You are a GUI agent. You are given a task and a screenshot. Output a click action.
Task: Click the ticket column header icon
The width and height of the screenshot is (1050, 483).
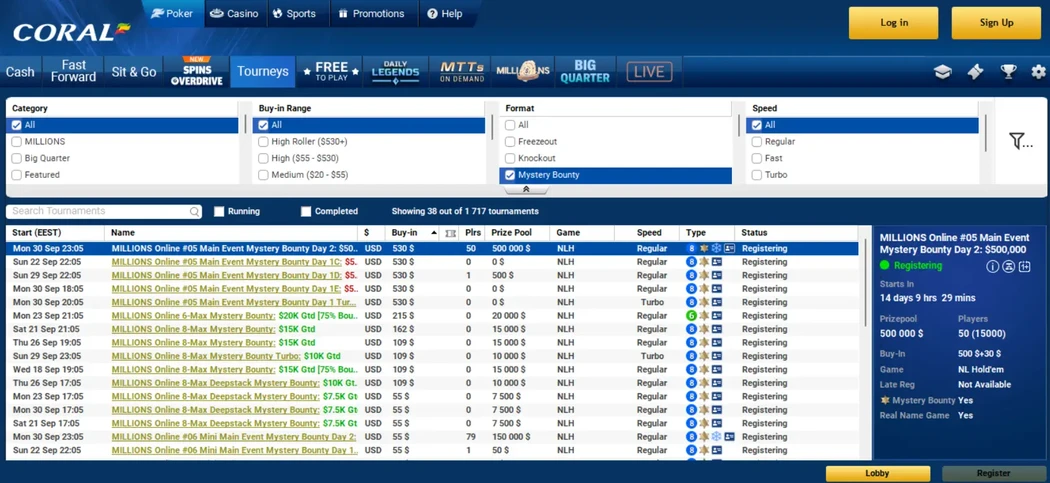[x=450, y=233]
